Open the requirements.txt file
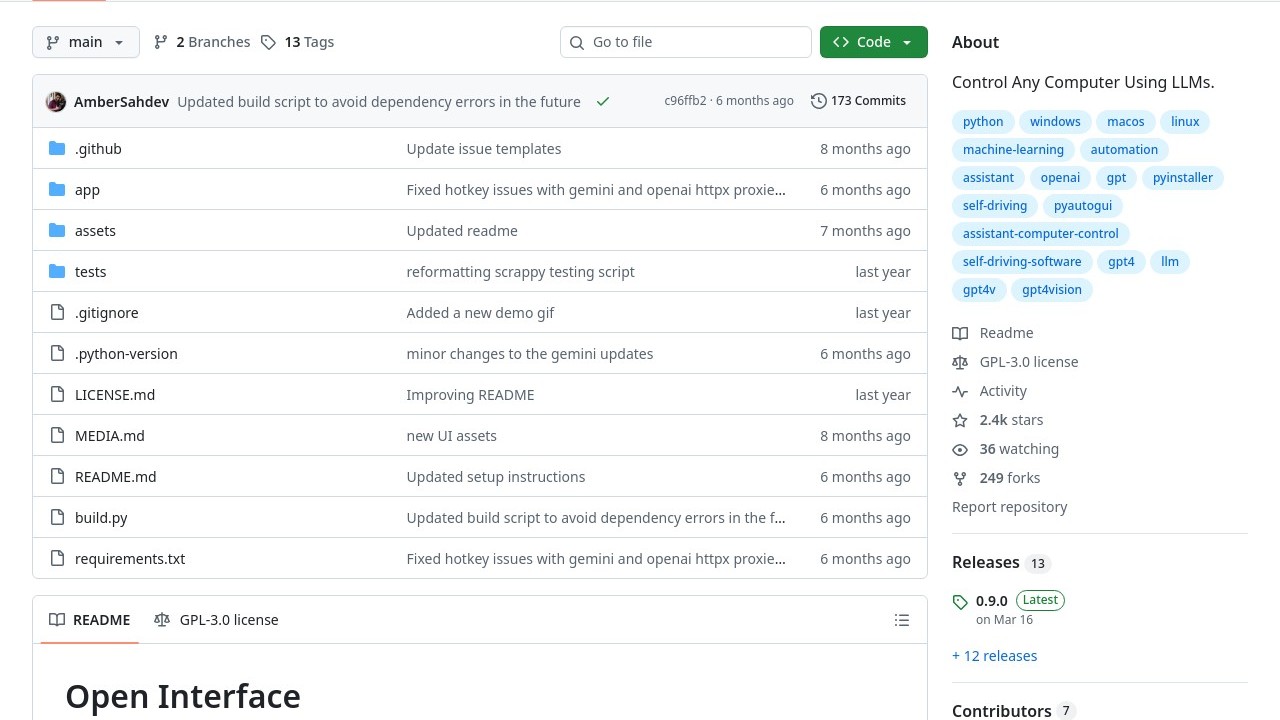Screen dimensions: 1280x720 [x=130, y=559]
